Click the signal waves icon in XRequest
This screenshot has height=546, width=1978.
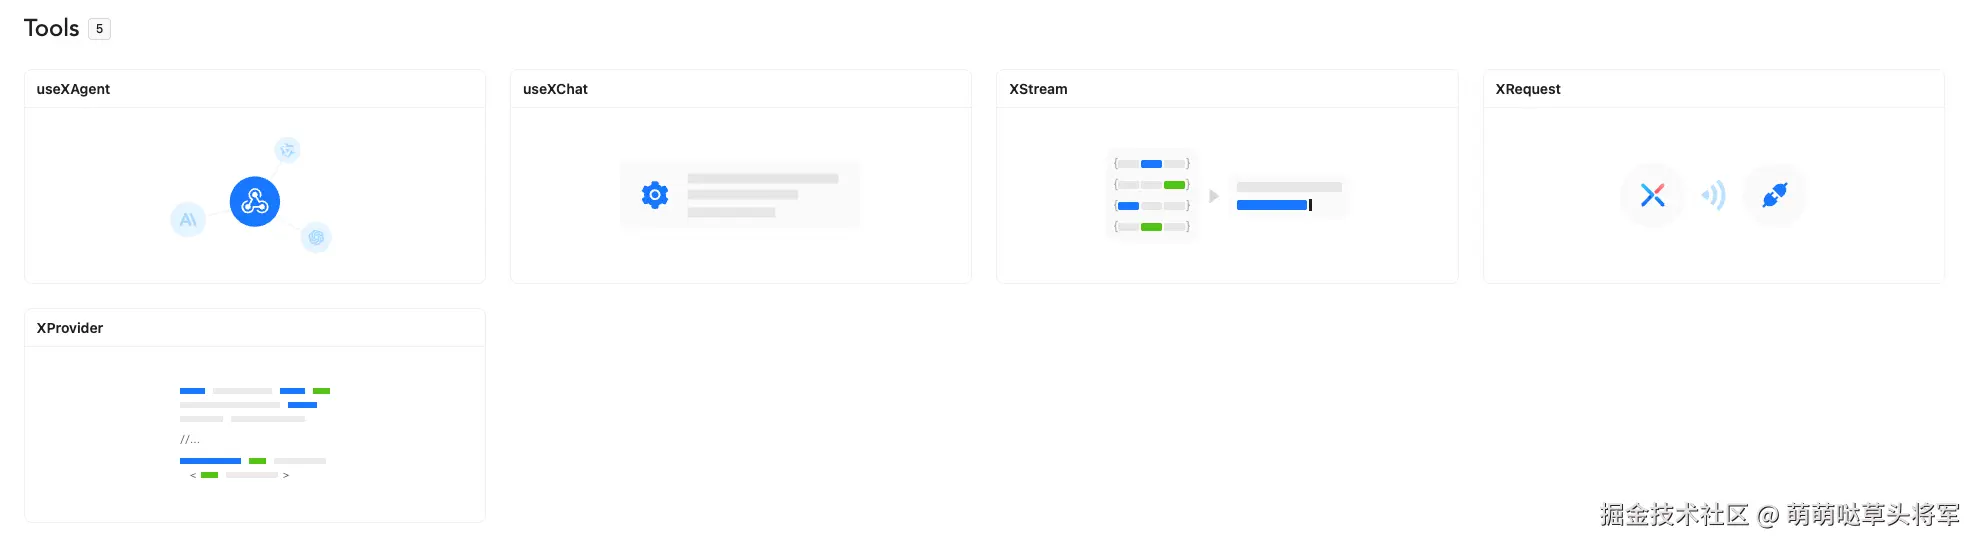[1714, 195]
